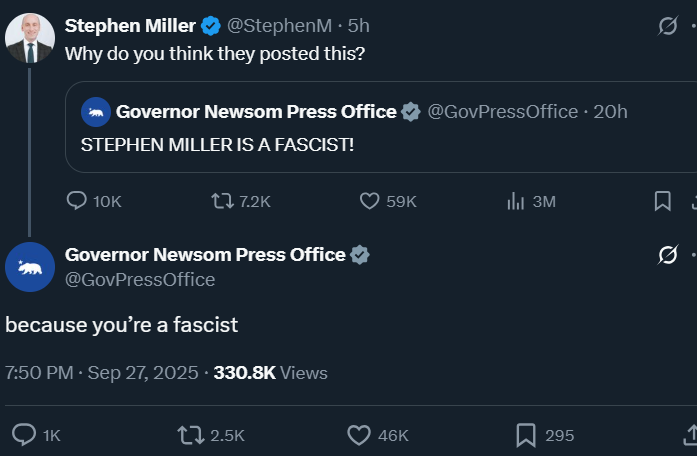Click Grok icon on Stephen Miller's post

pyautogui.click(x=668, y=25)
